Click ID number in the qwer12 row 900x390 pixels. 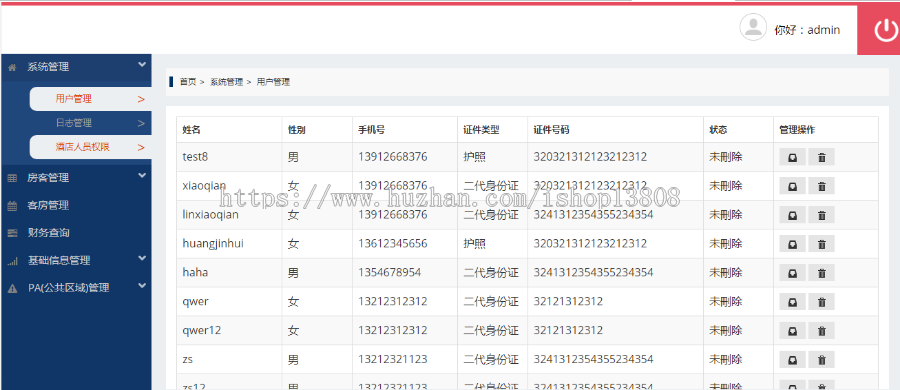568,330
